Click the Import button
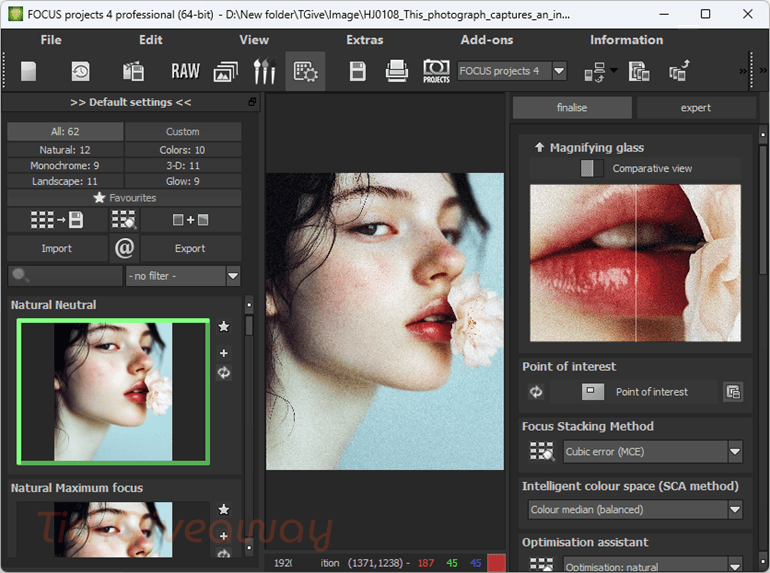Image resolution: width=770 pixels, height=573 pixels. pyautogui.click(x=57, y=248)
